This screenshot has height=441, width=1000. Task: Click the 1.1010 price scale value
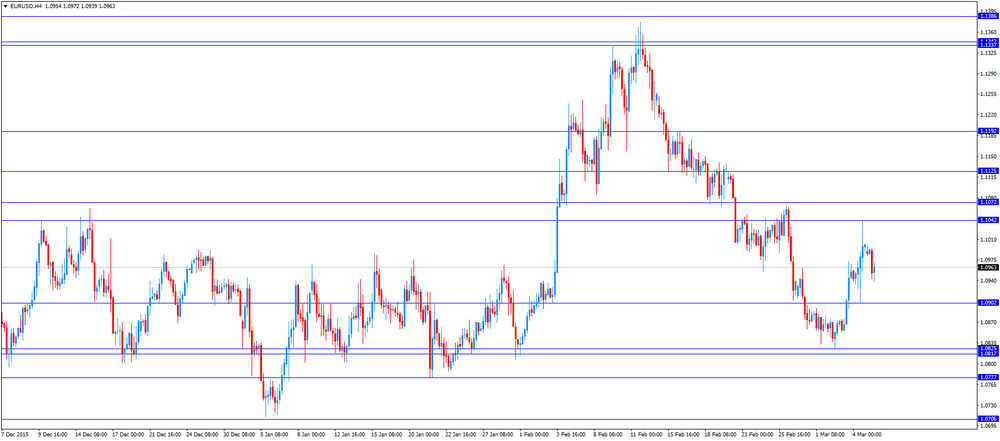[988, 239]
